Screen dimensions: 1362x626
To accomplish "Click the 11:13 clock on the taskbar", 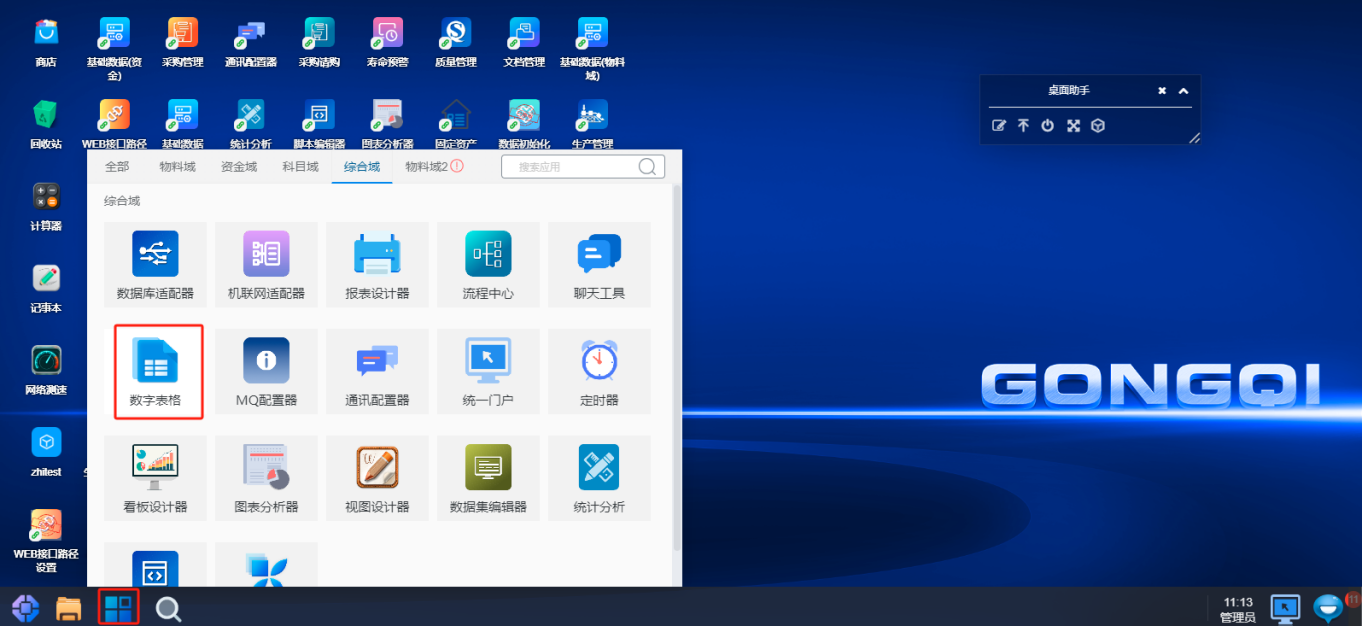I will pos(1238,602).
